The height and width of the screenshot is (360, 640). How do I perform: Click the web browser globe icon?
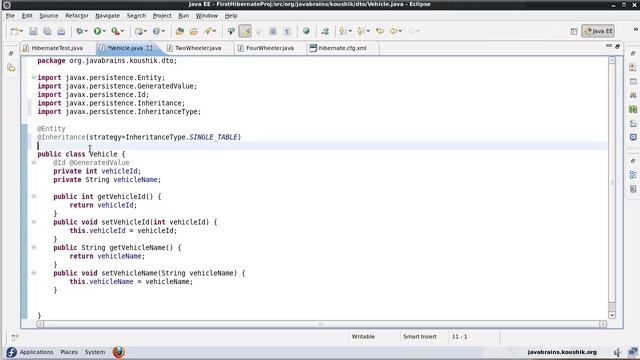tap(306, 31)
